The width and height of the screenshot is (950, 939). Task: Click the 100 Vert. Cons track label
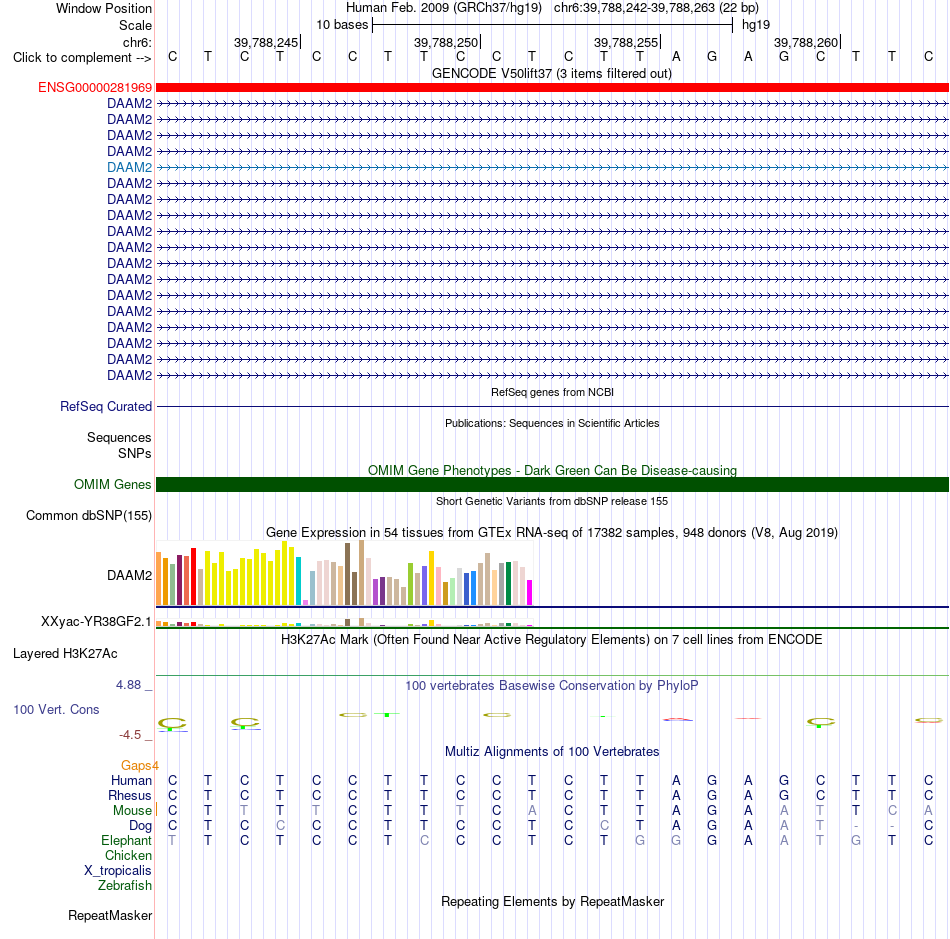pyautogui.click(x=56, y=709)
